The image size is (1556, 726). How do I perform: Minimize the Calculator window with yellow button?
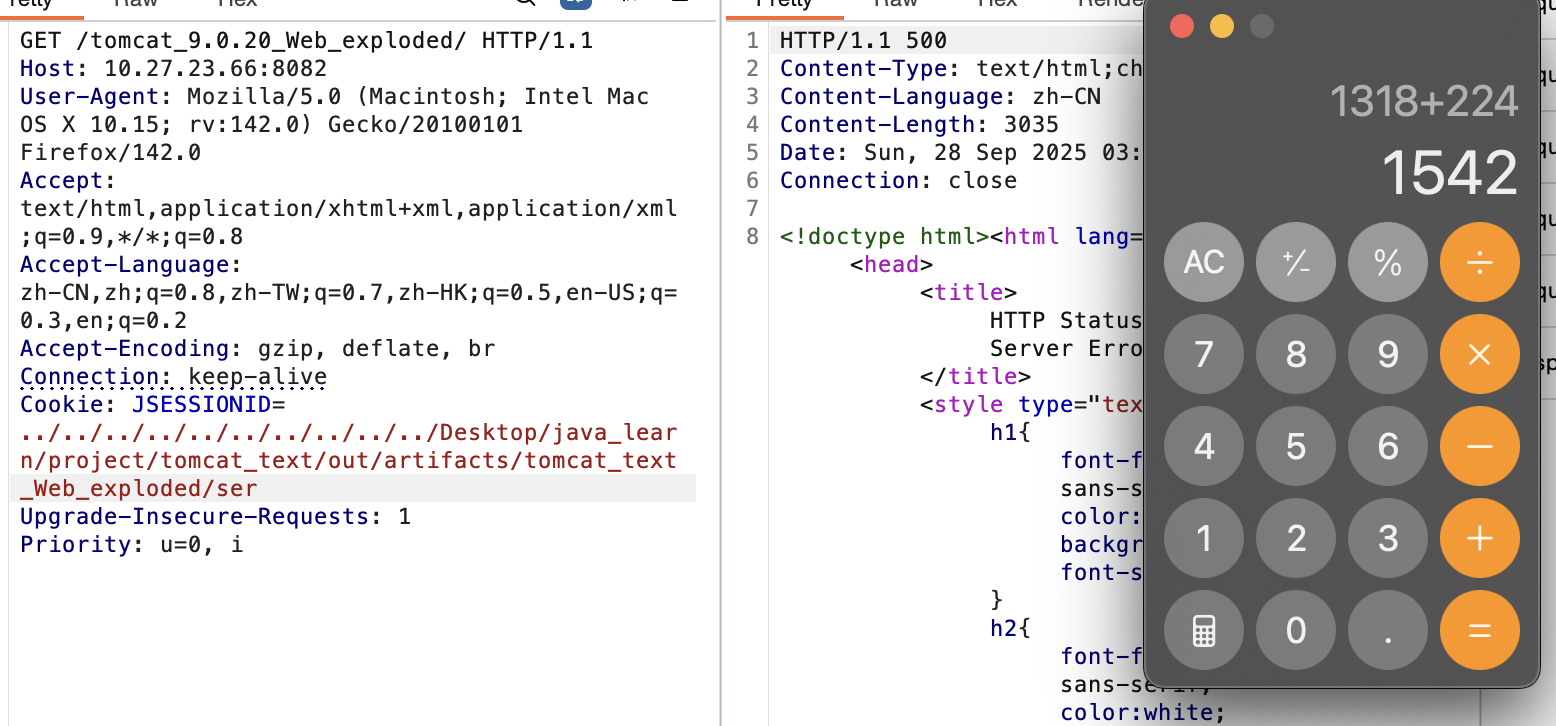(x=1221, y=26)
